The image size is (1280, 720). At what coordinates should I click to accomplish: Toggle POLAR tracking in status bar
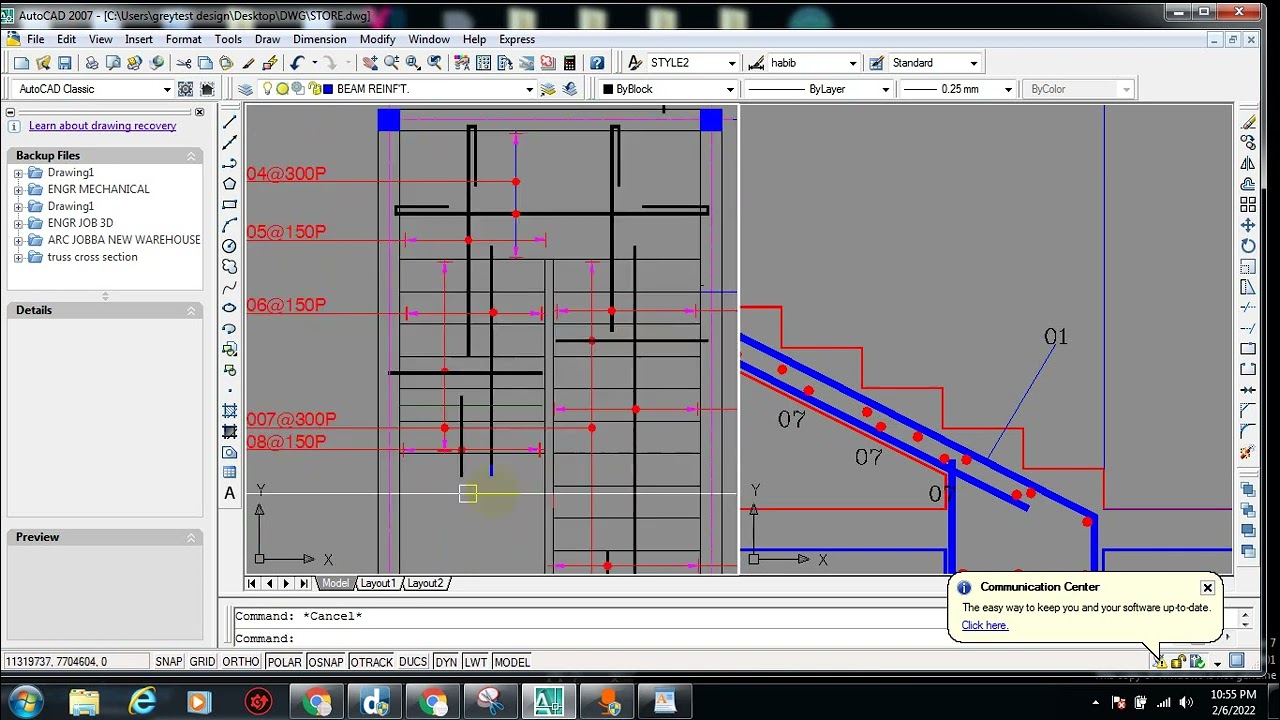click(284, 662)
